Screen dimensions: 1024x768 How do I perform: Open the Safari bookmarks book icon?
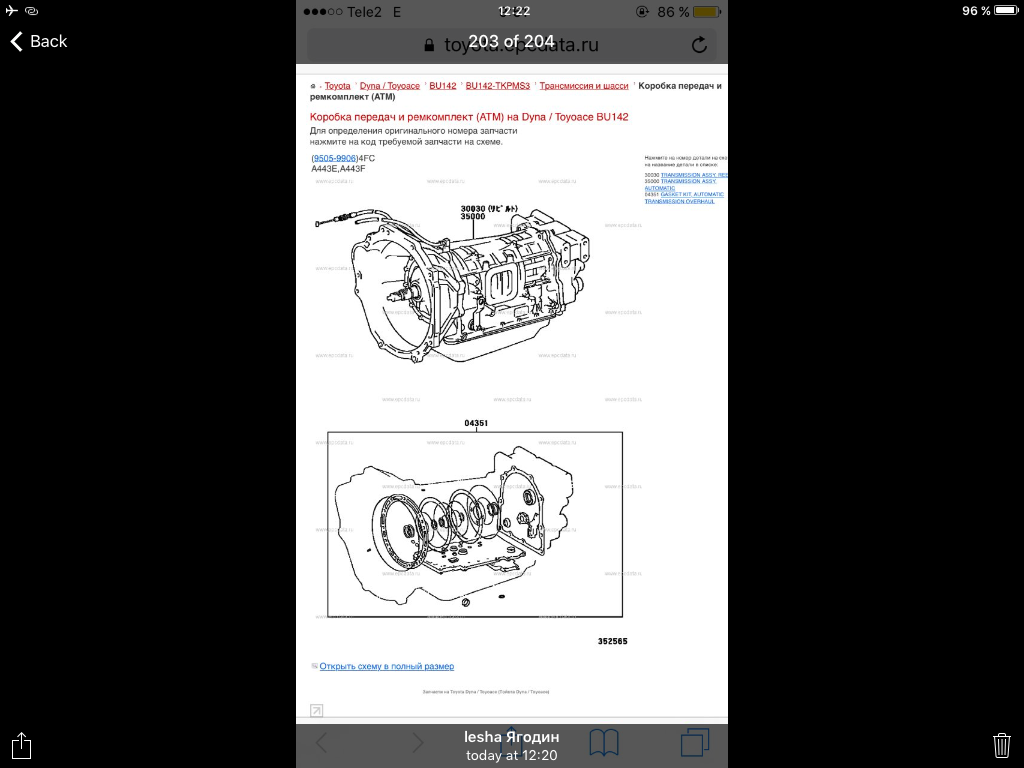click(x=603, y=742)
